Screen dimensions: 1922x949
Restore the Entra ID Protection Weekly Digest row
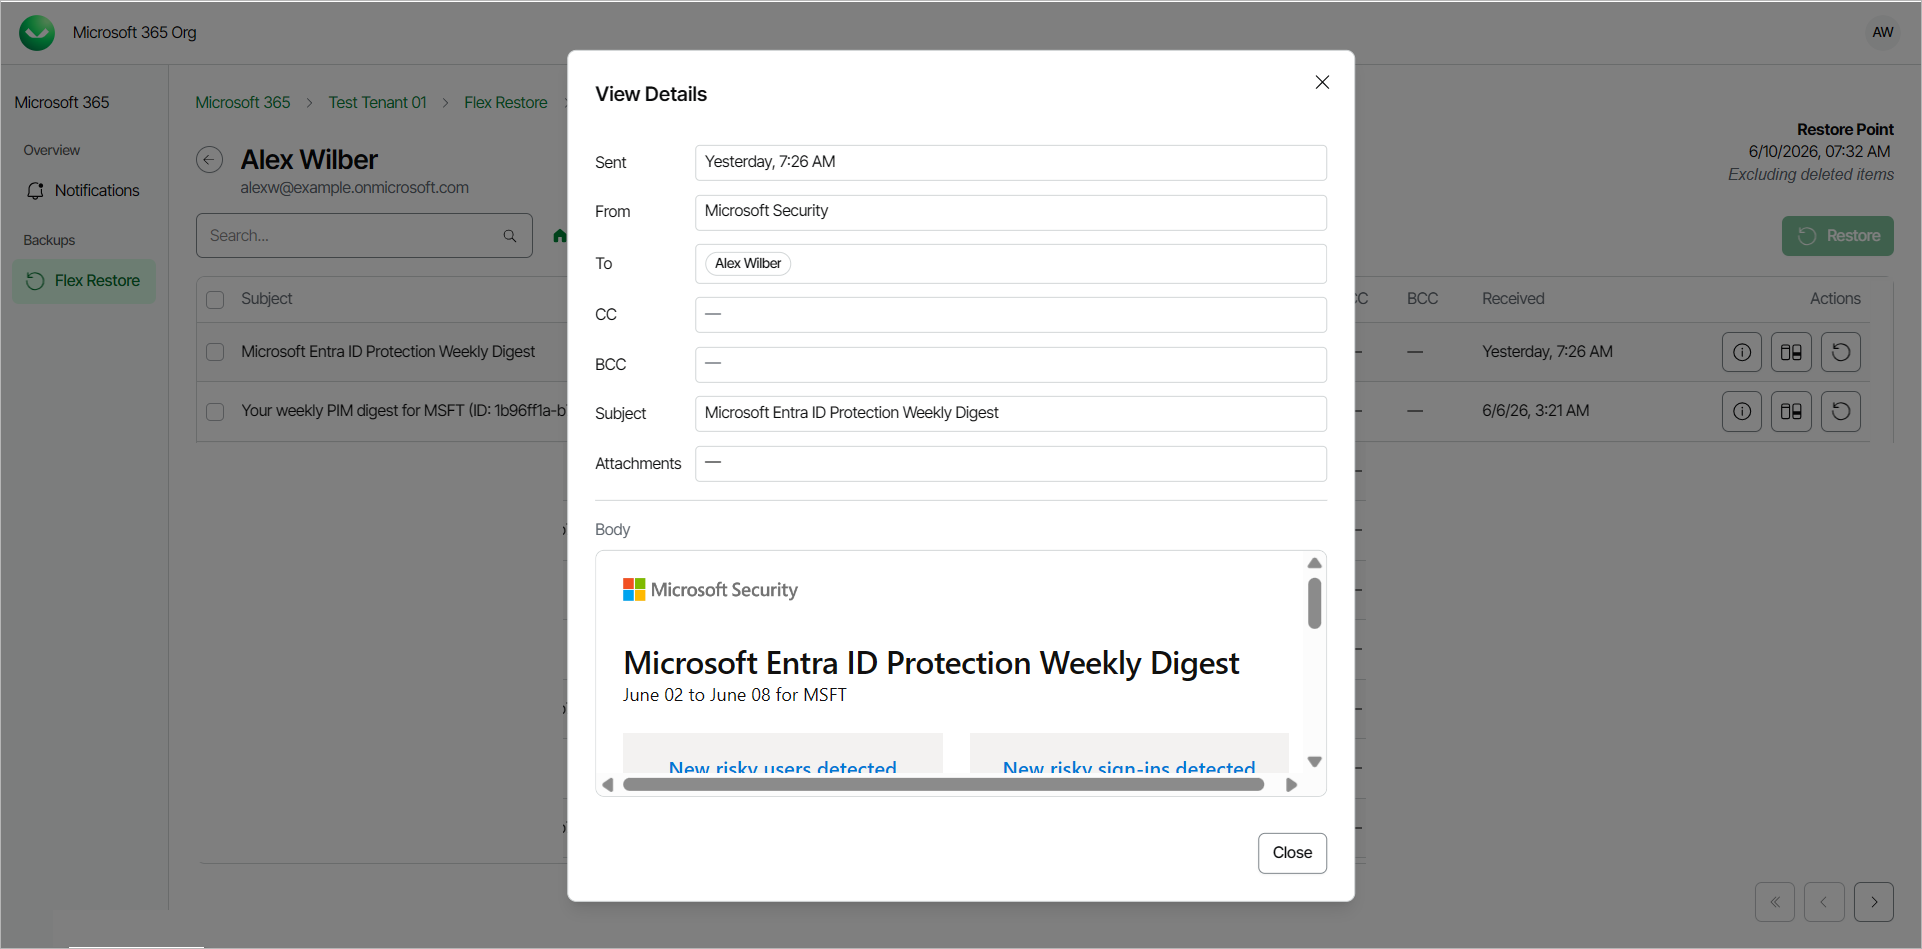(x=1841, y=352)
